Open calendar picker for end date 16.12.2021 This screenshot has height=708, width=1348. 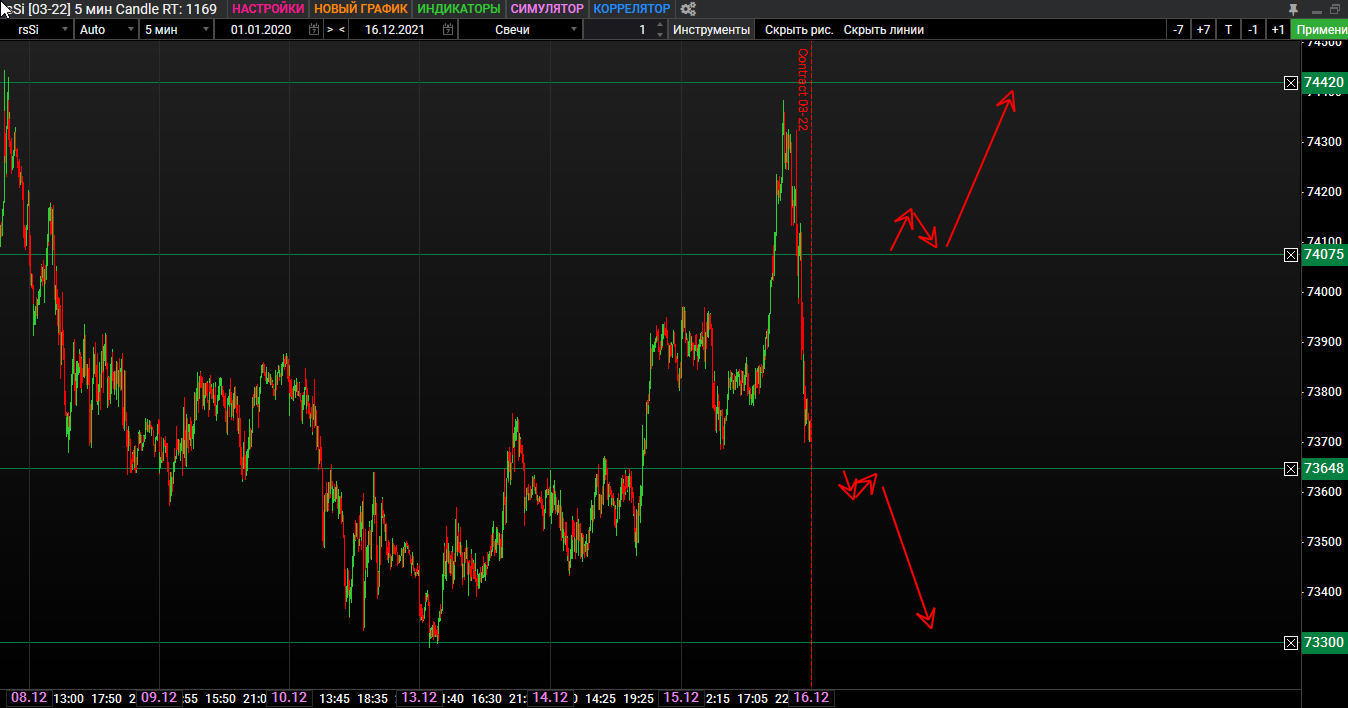click(447, 30)
